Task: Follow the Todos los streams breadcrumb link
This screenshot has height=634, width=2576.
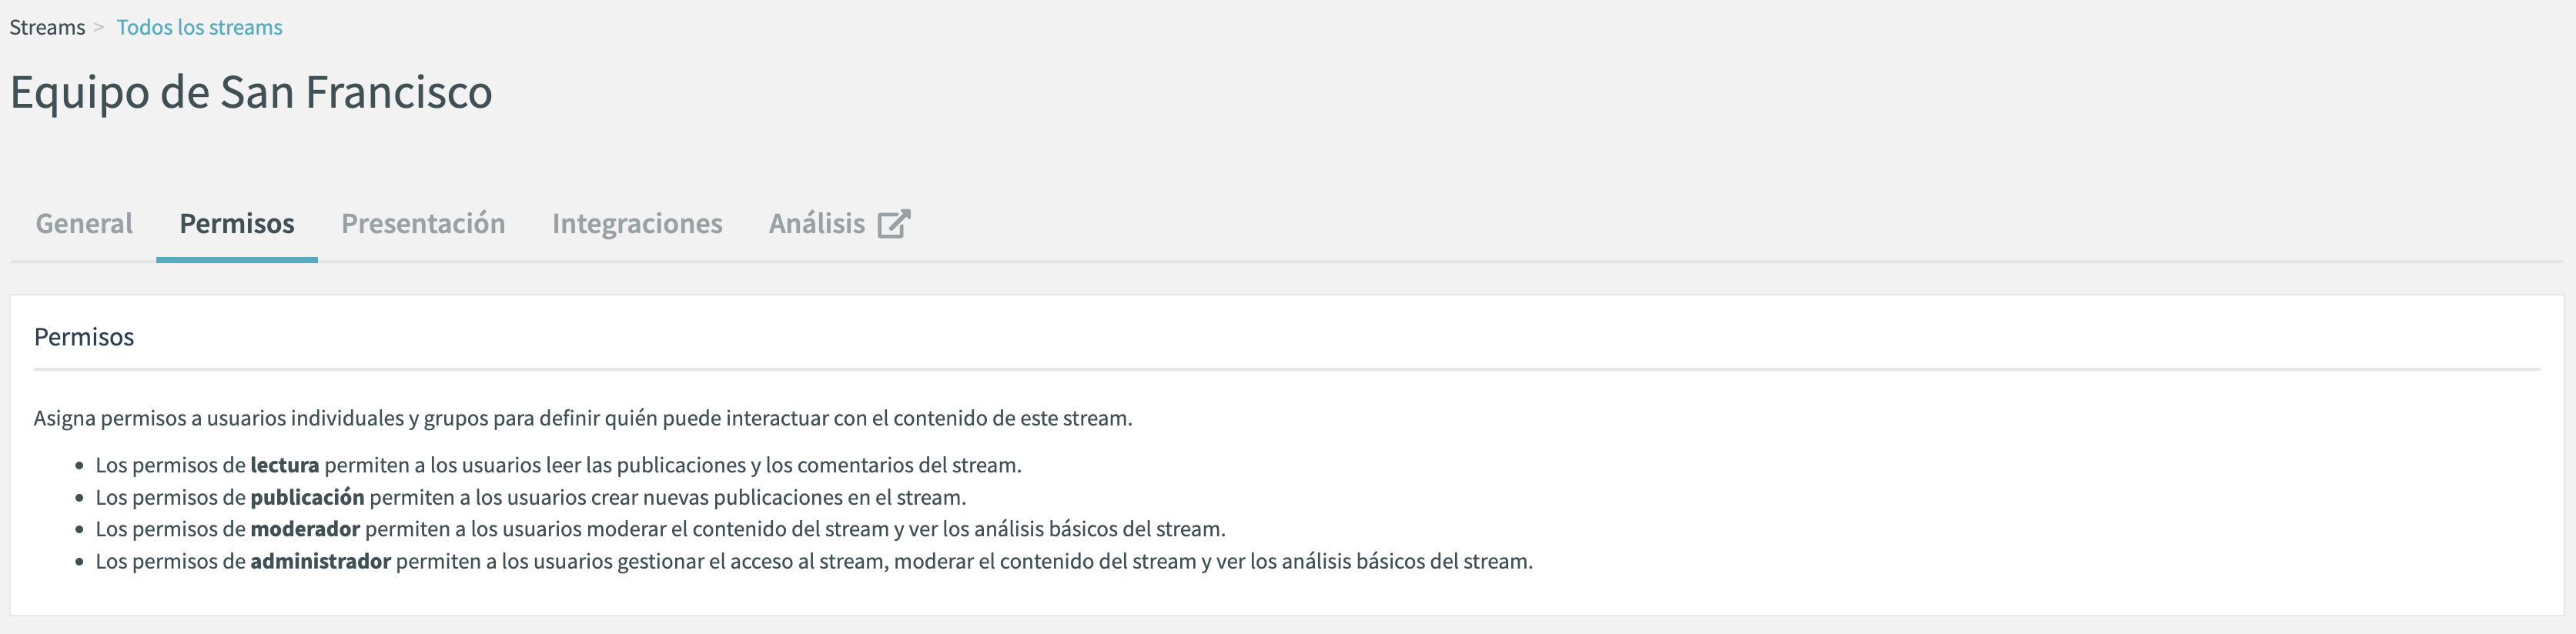Action: (x=199, y=27)
